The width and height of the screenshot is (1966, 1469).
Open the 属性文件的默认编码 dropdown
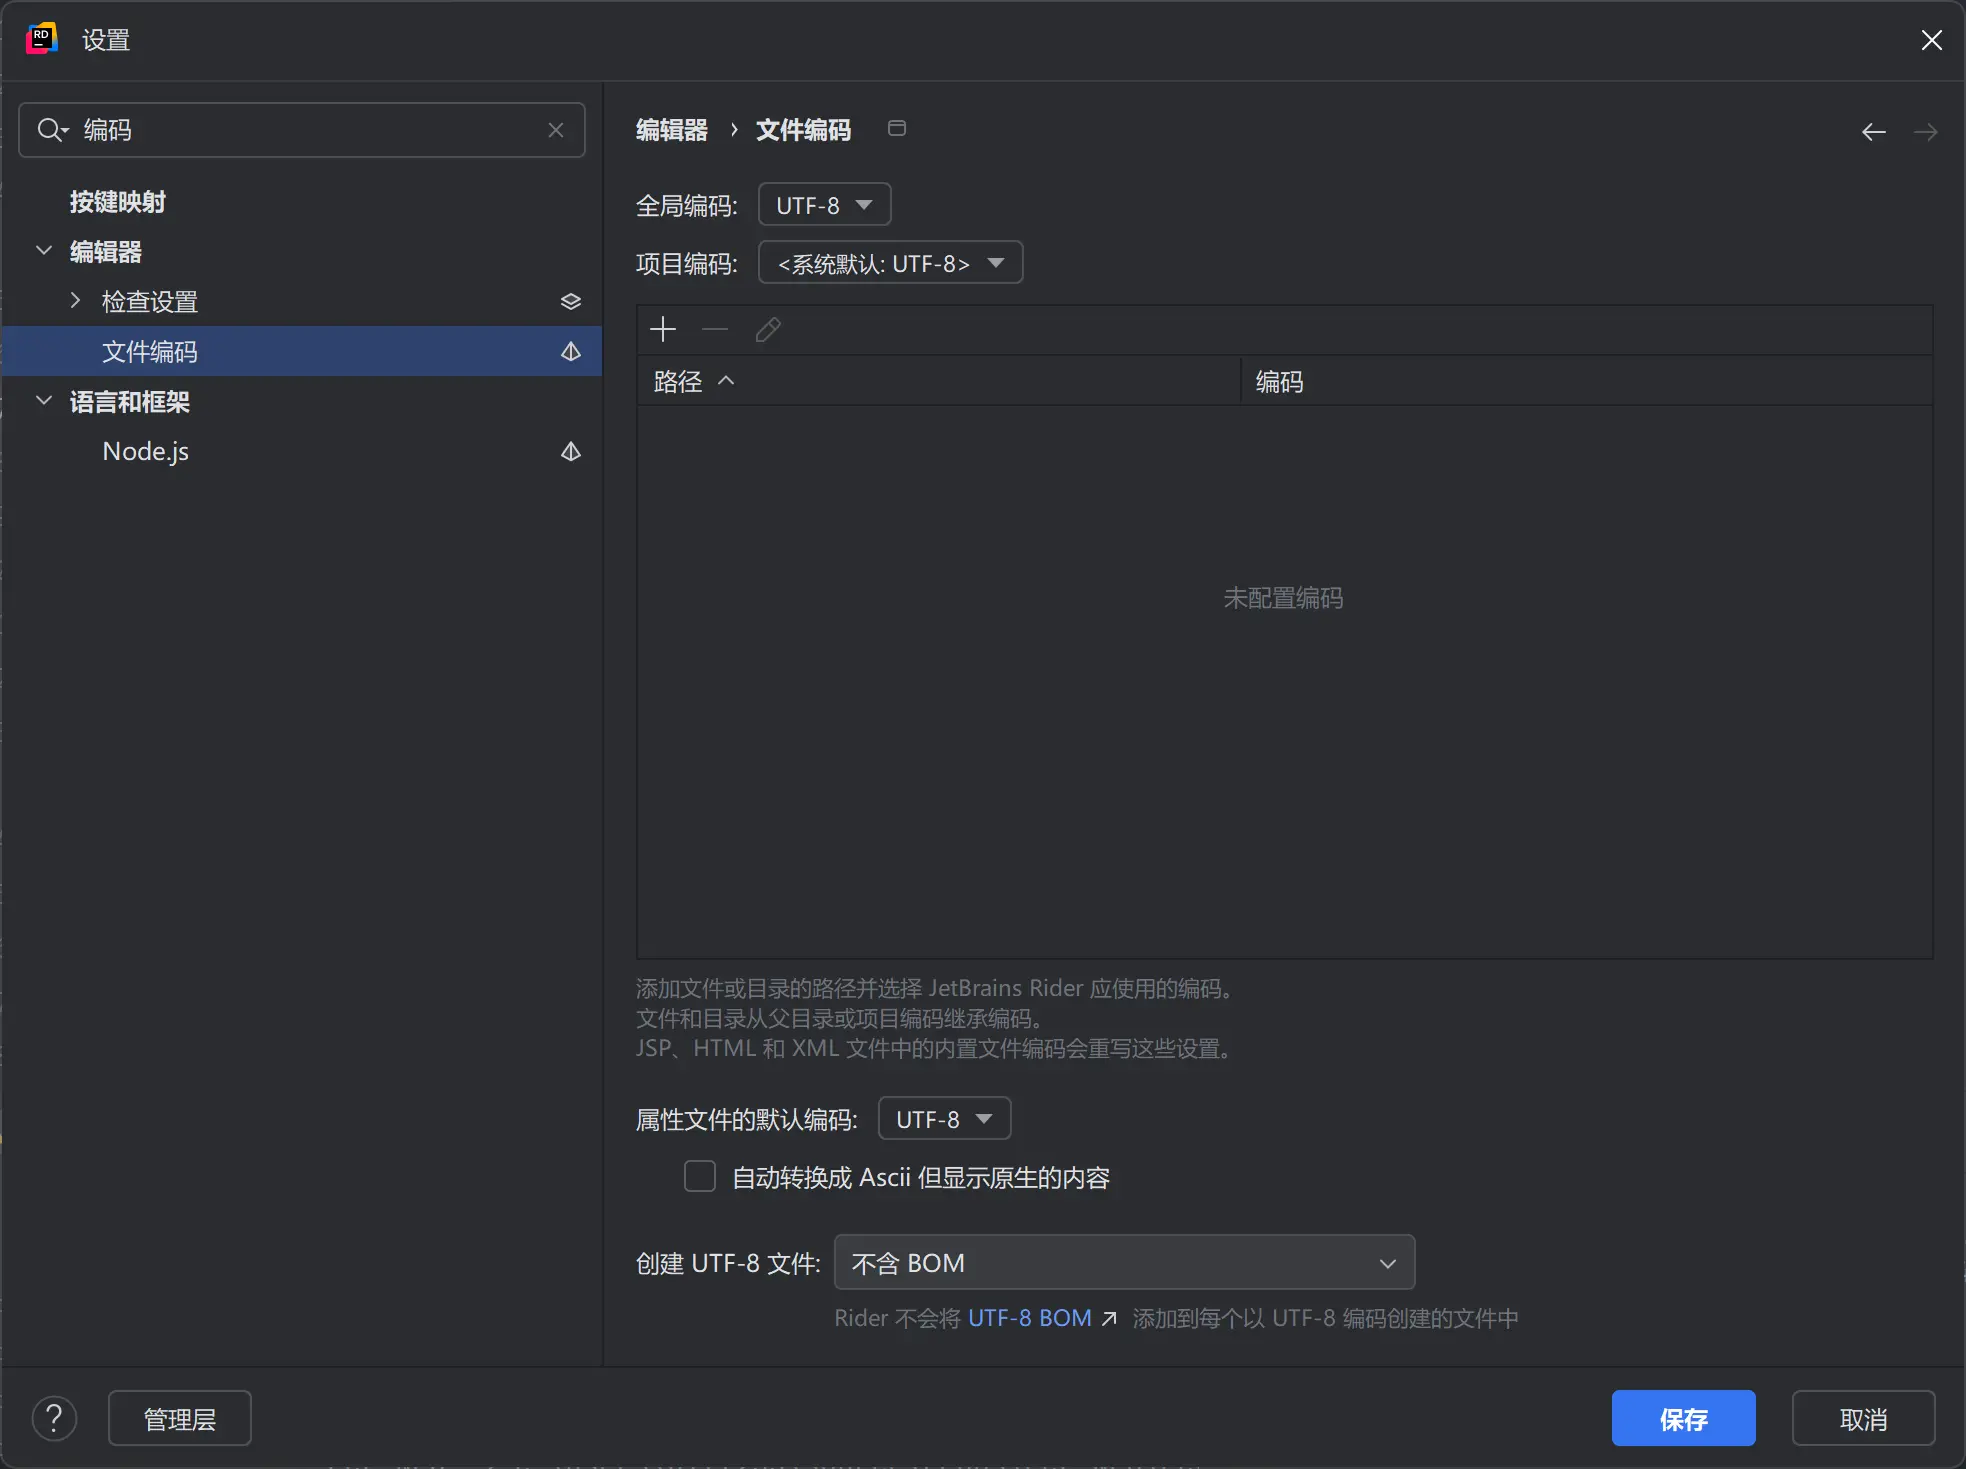pos(945,1118)
